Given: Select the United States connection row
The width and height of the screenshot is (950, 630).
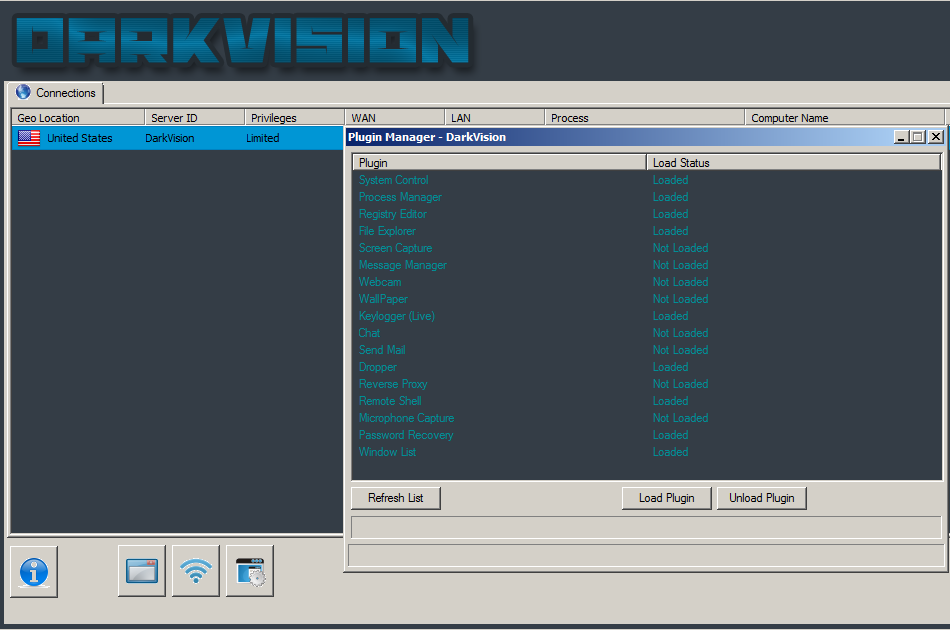Looking at the screenshot, I should point(178,138).
